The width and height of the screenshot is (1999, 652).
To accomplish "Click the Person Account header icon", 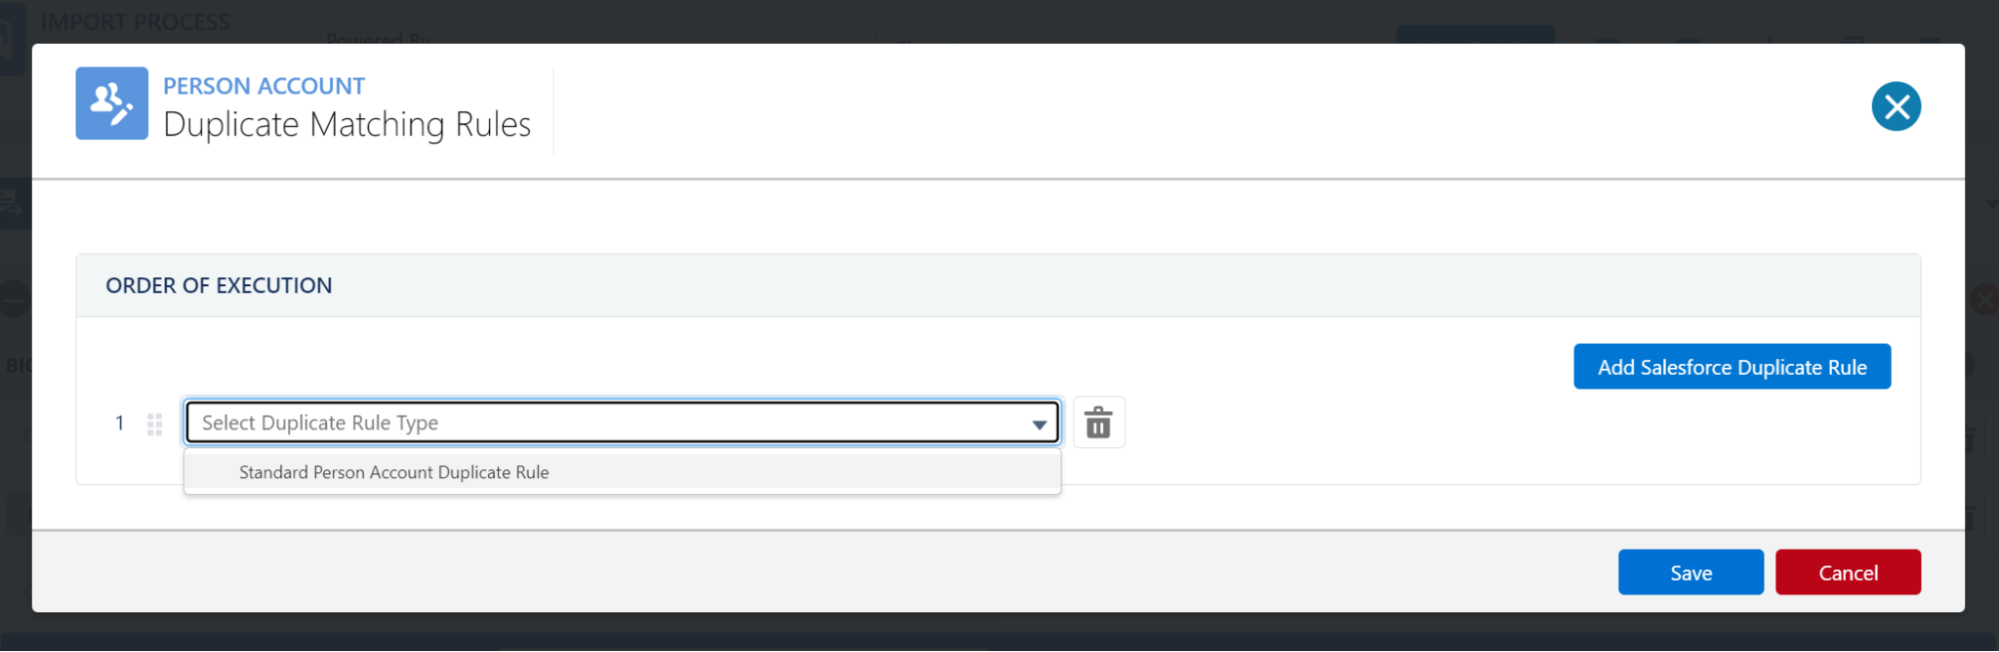I will coord(111,104).
